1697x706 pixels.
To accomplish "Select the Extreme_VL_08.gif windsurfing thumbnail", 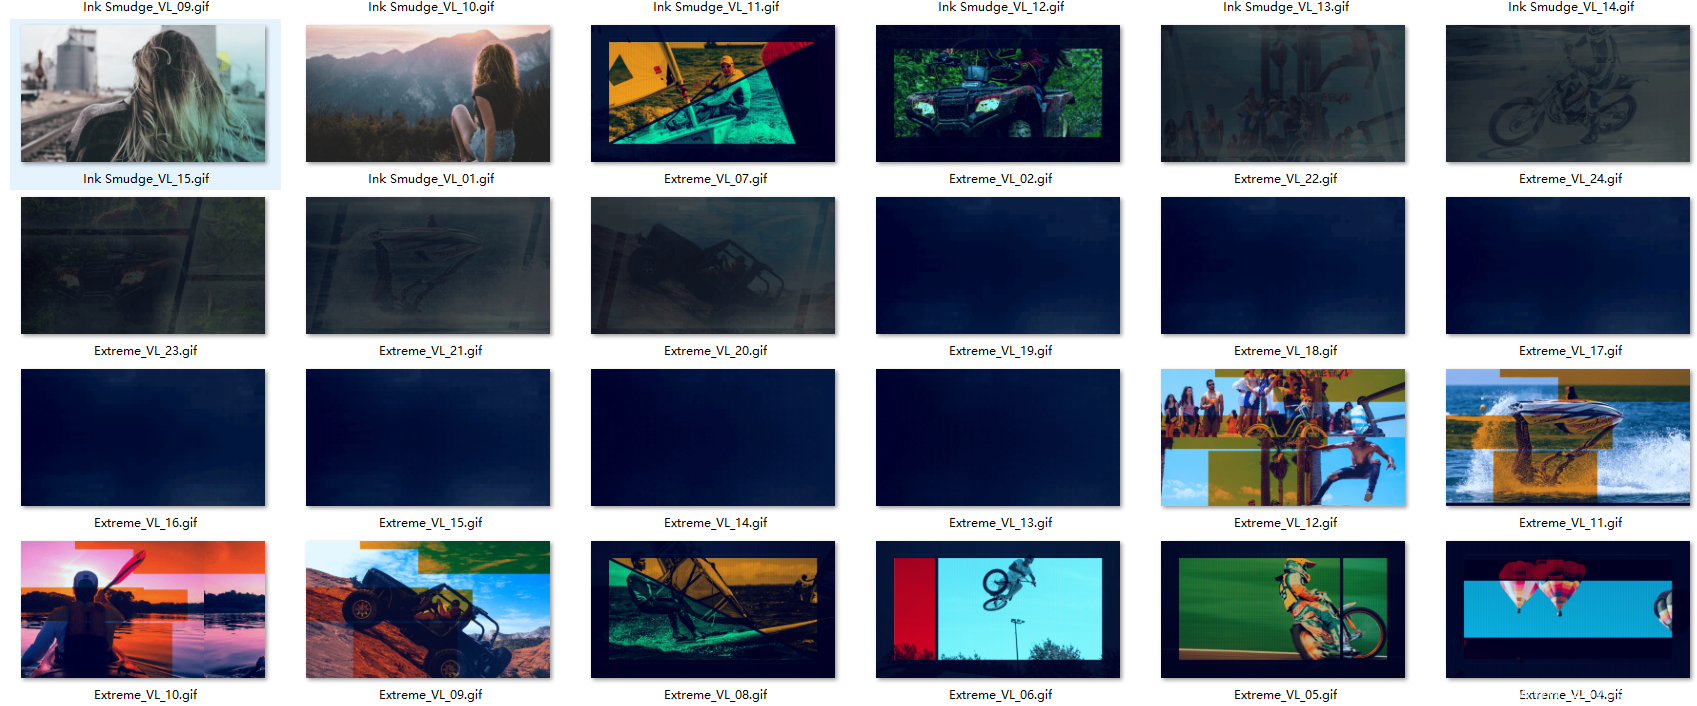I will pyautogui.click(x=713, y=610).
